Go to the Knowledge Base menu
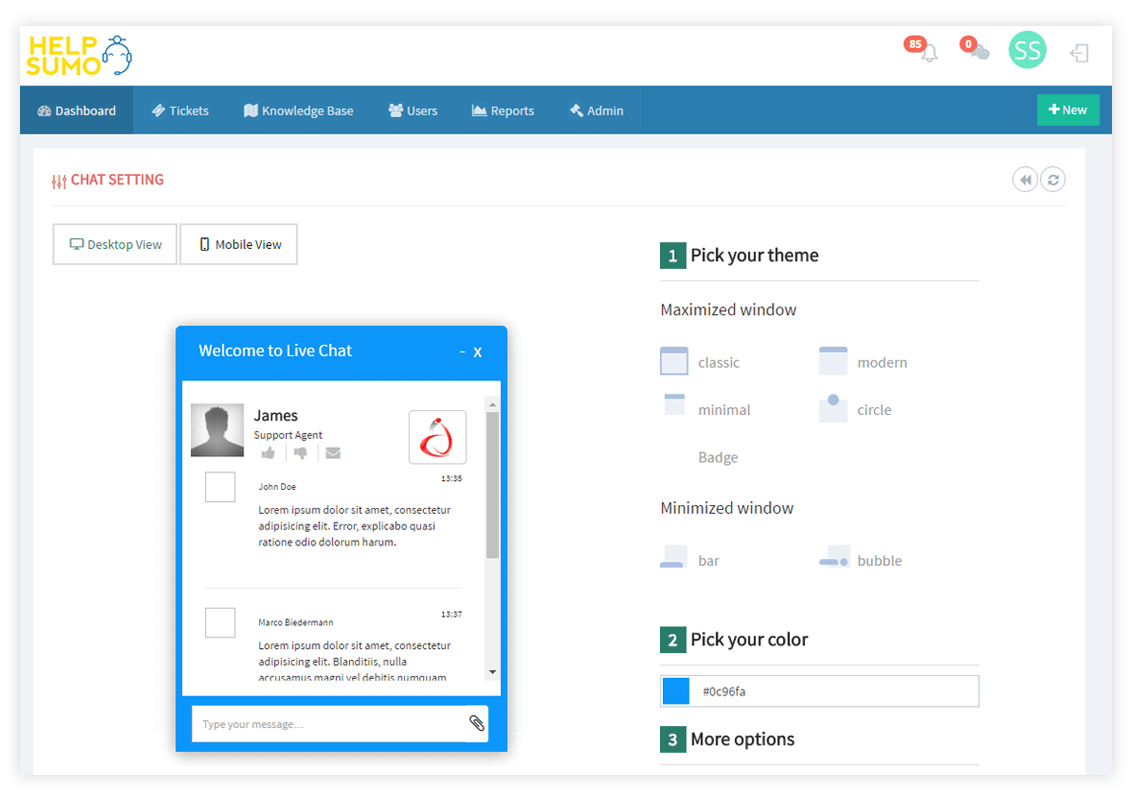 pyautogui.click(x=298, y=111)
